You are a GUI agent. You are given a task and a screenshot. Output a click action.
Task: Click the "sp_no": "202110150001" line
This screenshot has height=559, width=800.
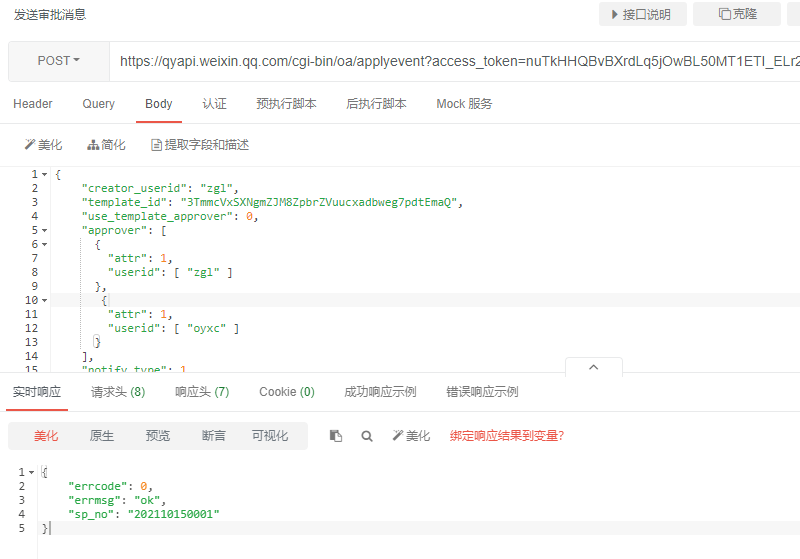pos(144,514)
